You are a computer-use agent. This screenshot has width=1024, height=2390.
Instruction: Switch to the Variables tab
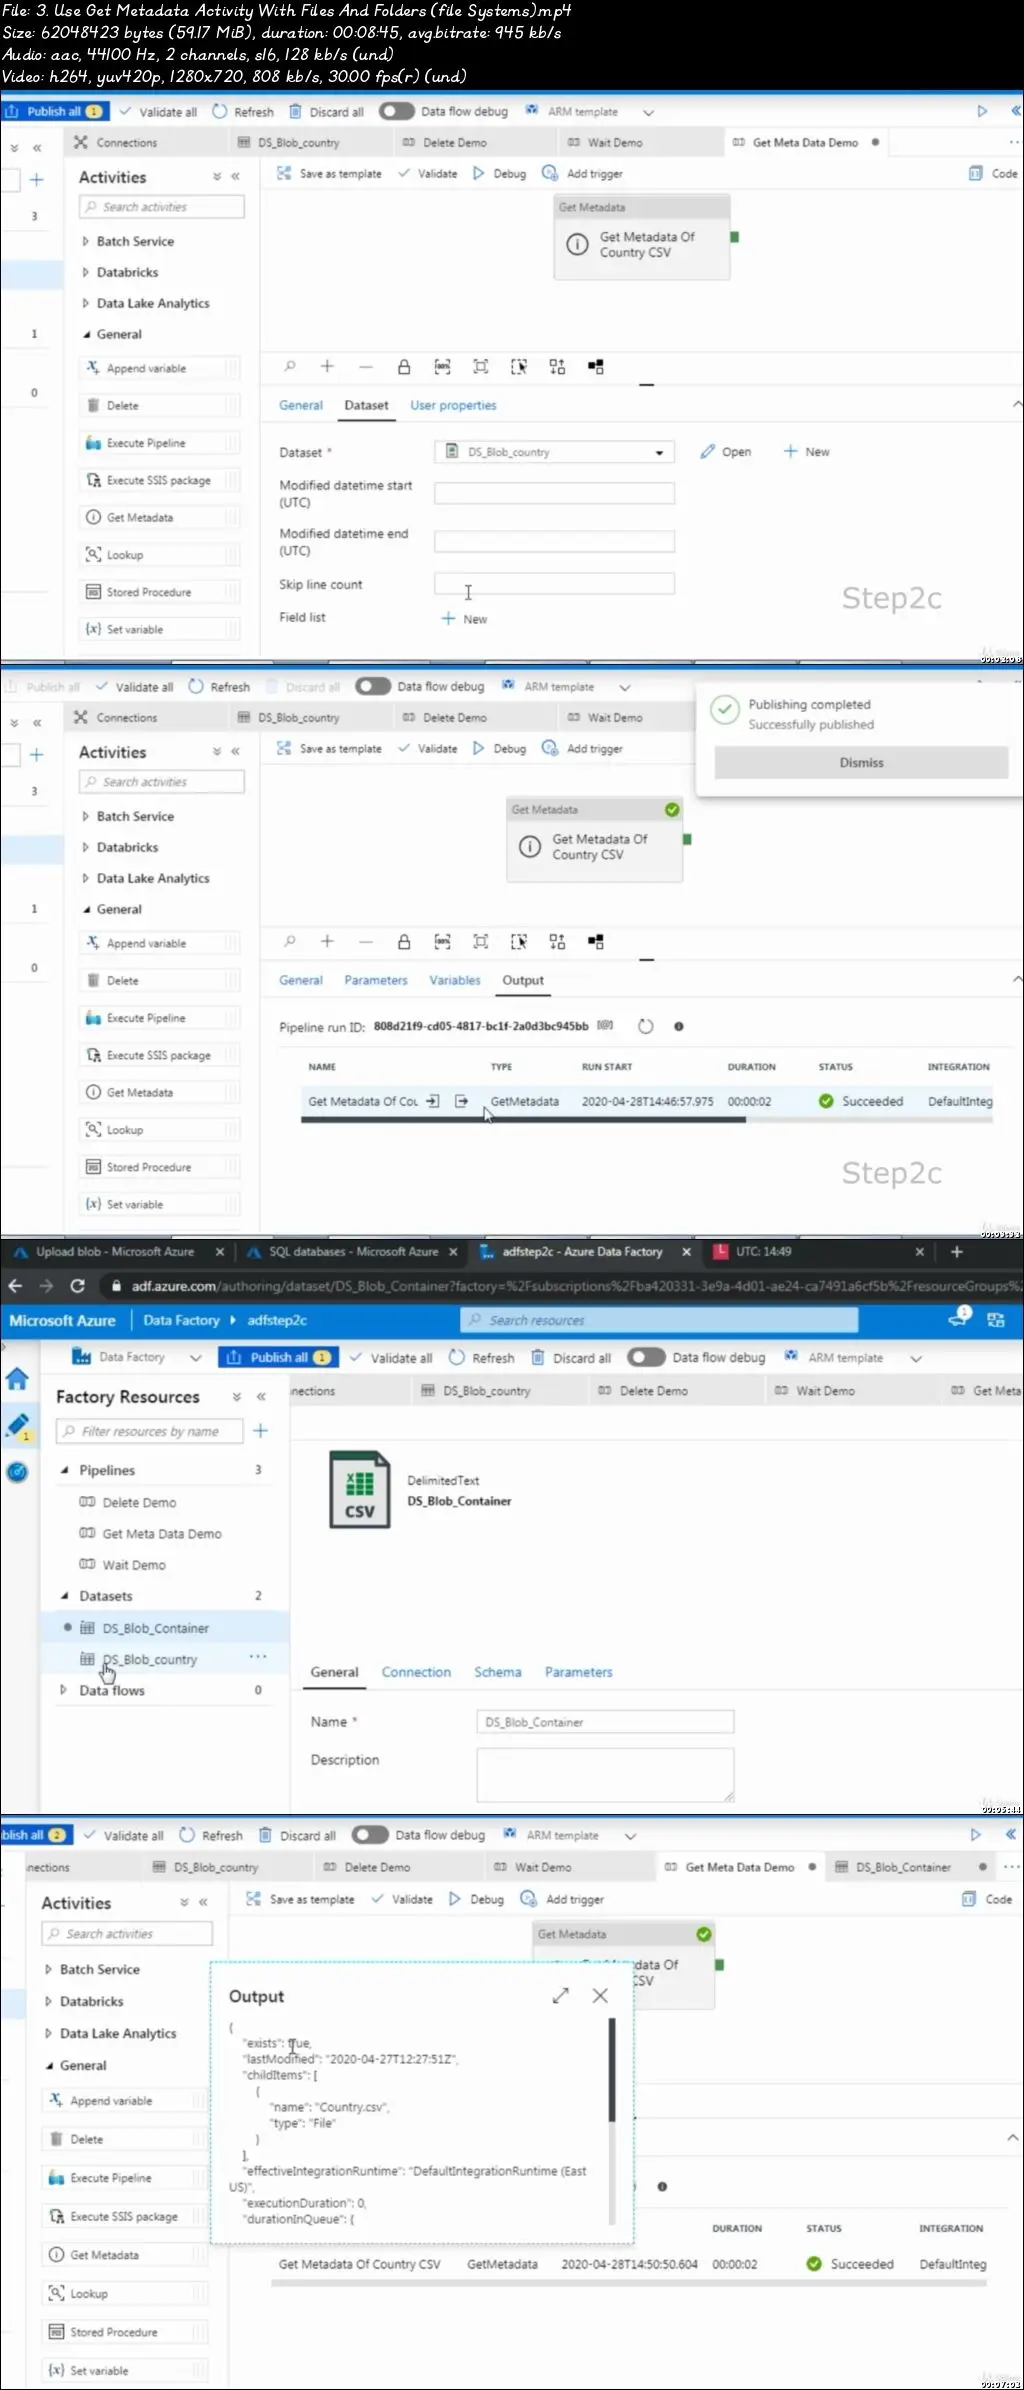coord(455,980)
